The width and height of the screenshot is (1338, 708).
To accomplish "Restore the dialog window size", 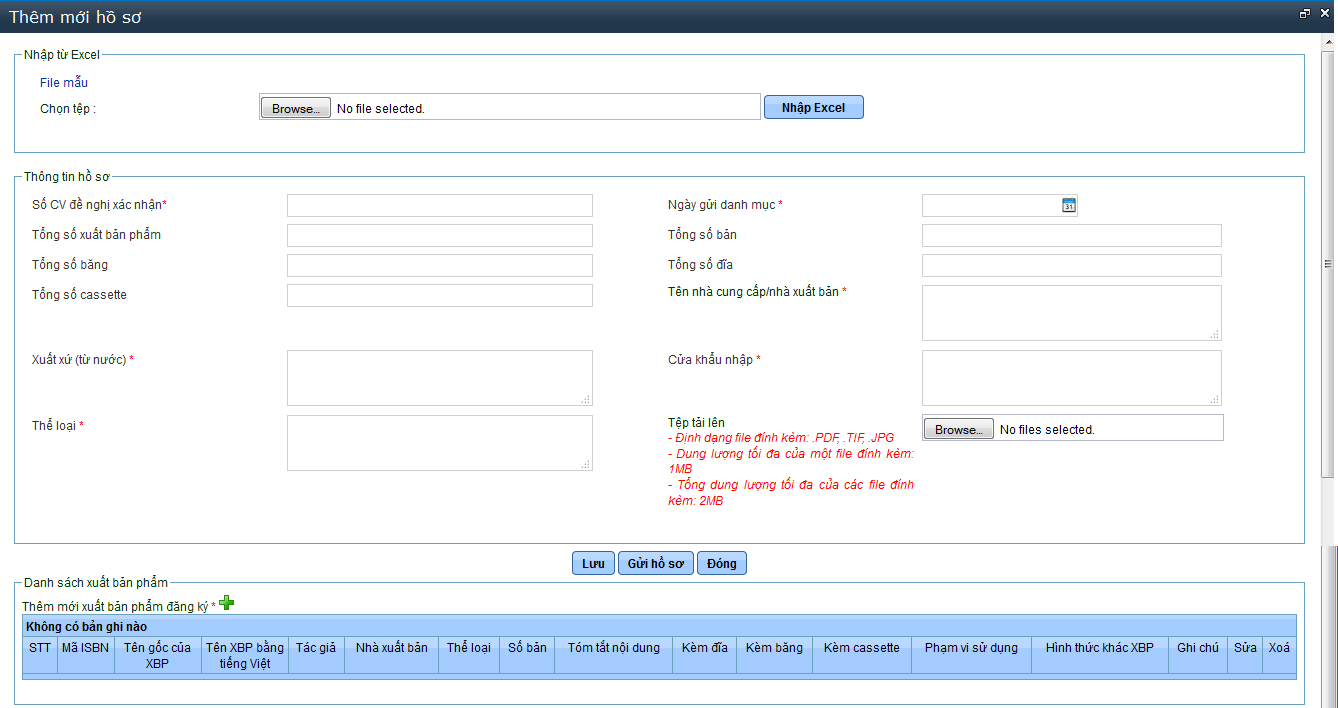I will click(x=1304, y=13).
